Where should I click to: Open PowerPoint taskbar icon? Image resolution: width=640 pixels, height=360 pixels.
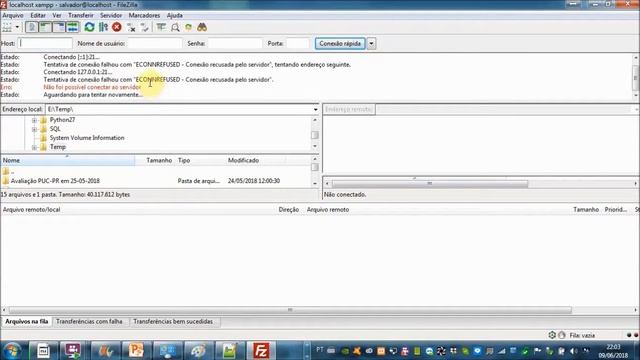tap(136, 351)
